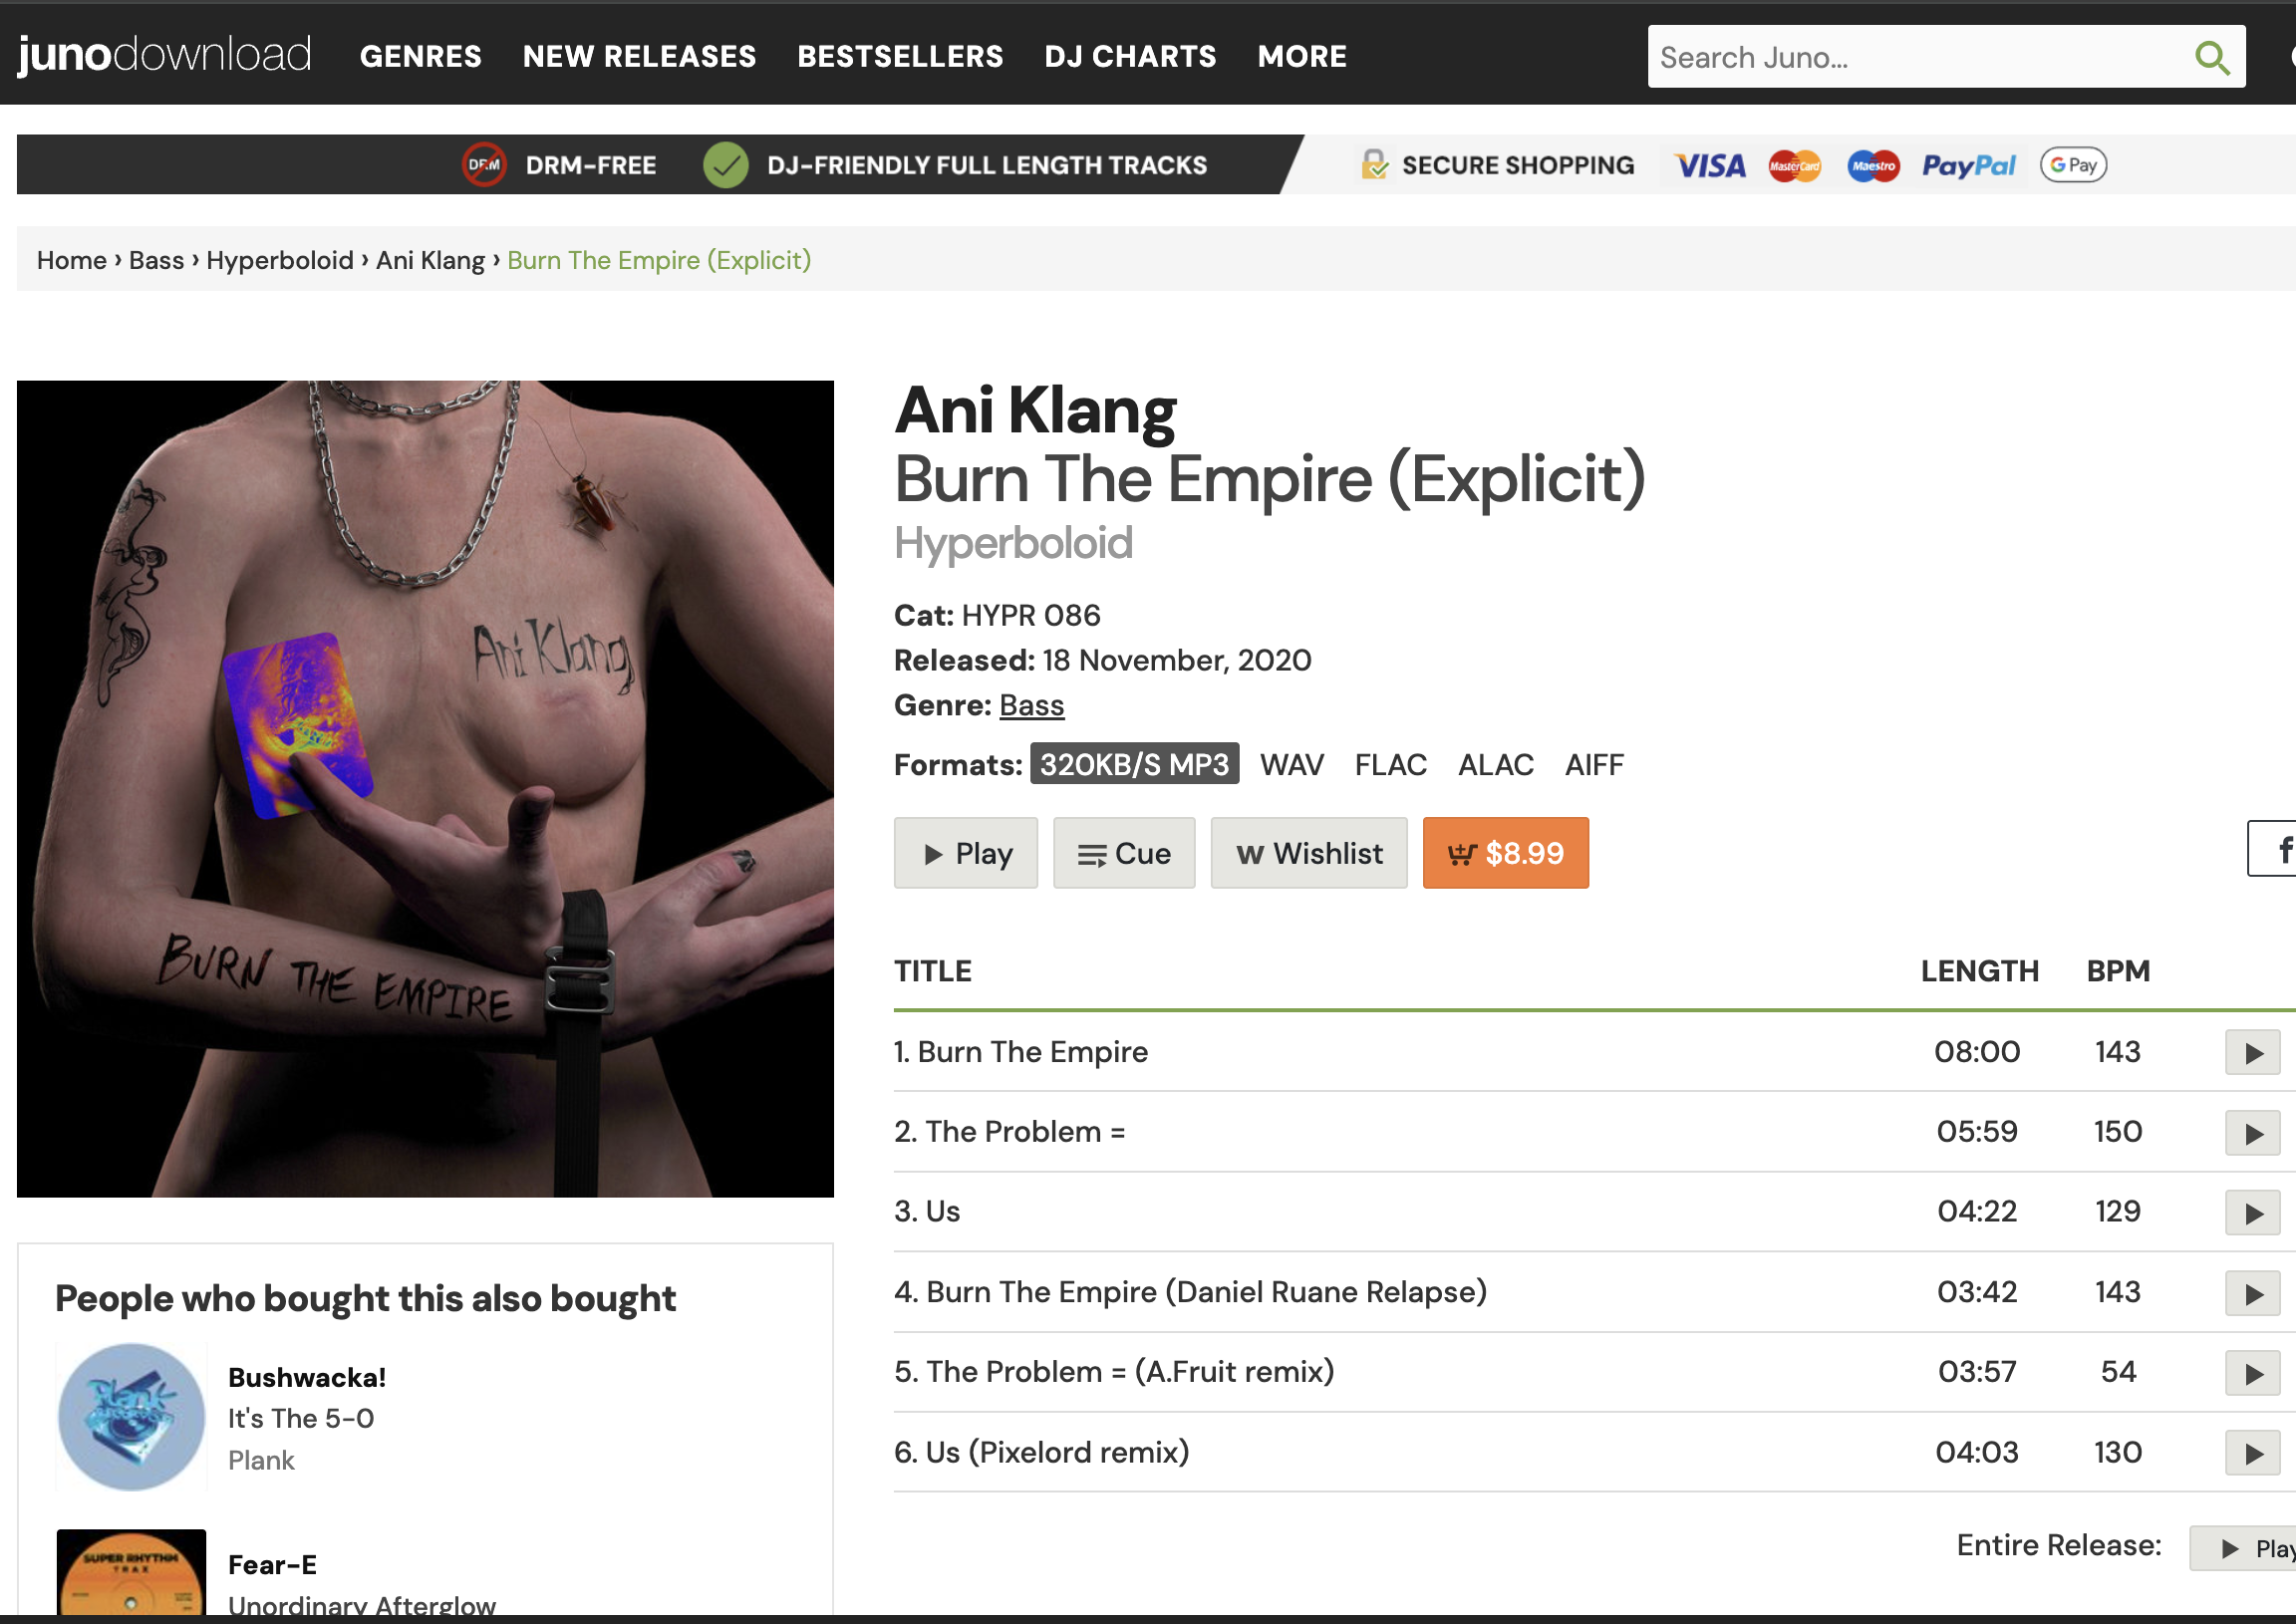The width and height of the screenshot is (2296, 1624).
Task: Open the GENRES navigation menu
Action: (x=420, y=56)
